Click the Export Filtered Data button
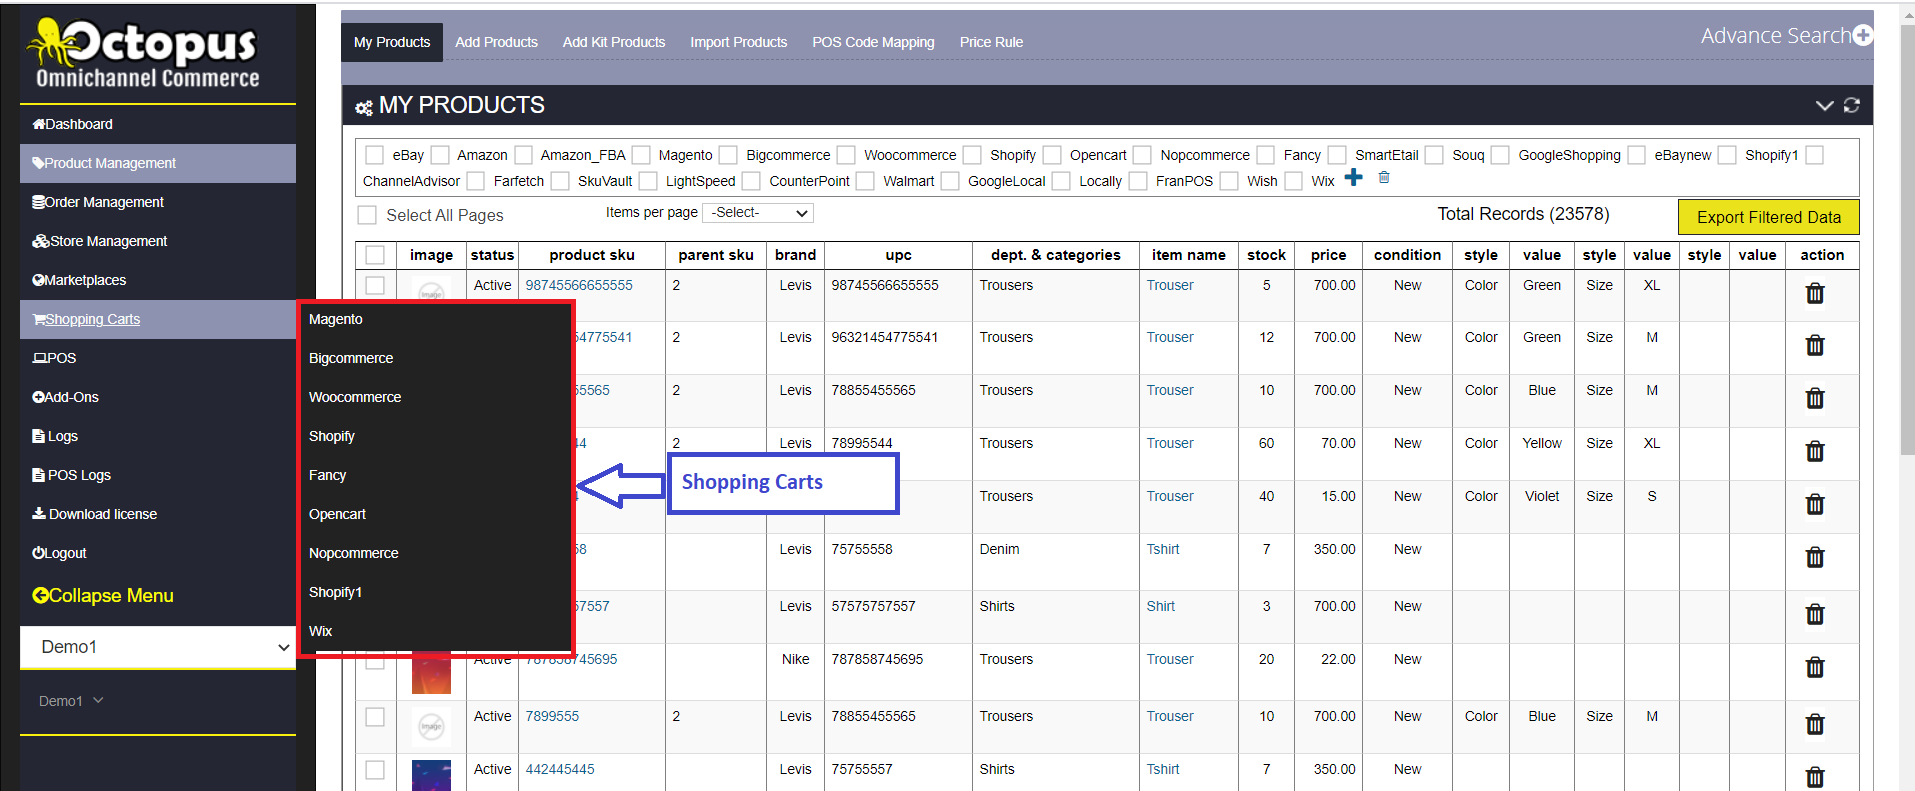Image resolution: width=1915 pixels, height=791 pixels. coord(1768,217)
